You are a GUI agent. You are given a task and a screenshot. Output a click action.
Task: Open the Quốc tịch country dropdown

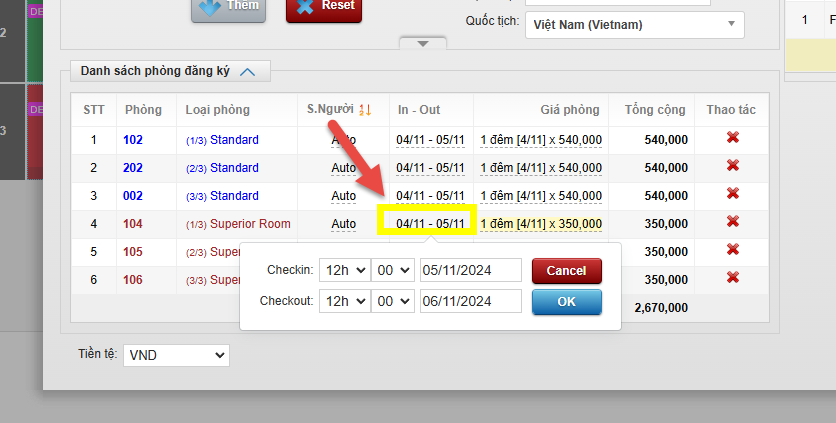coord(634,24)
